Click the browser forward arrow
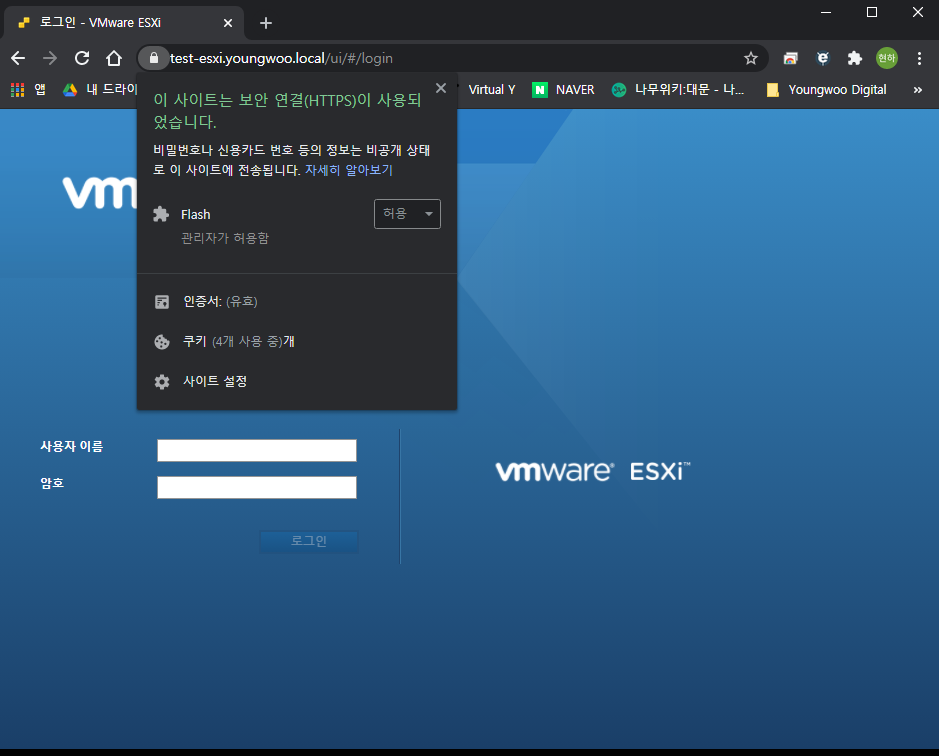Viewport: 939px width, 756px height. coord(50,58)
